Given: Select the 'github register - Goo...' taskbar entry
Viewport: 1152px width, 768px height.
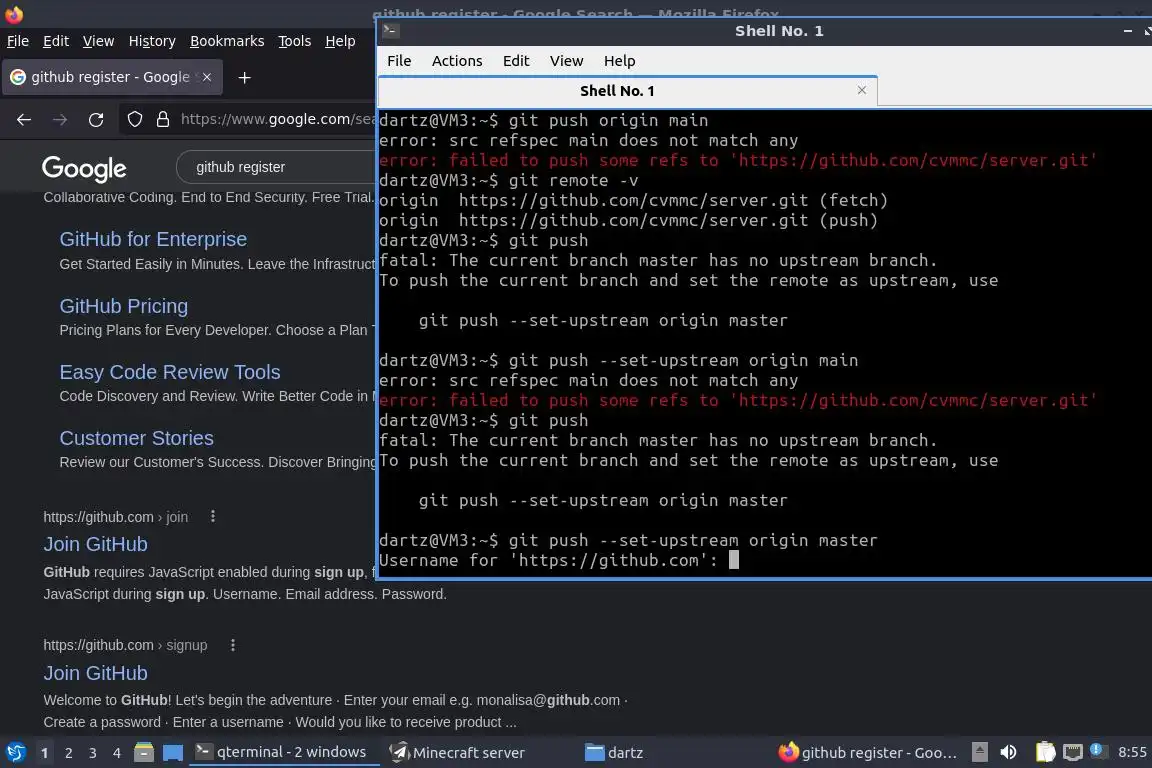Looking at the screenshot, I should [x=868, y=753].
